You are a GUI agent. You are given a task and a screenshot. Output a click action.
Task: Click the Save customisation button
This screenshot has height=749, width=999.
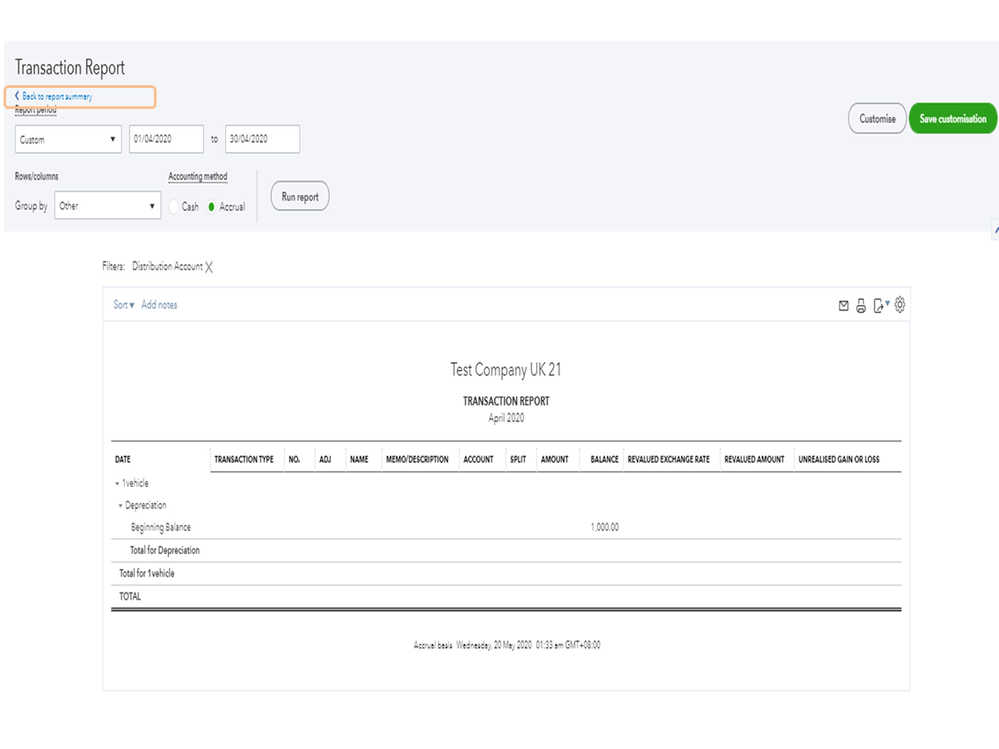(x=953, y=118)
